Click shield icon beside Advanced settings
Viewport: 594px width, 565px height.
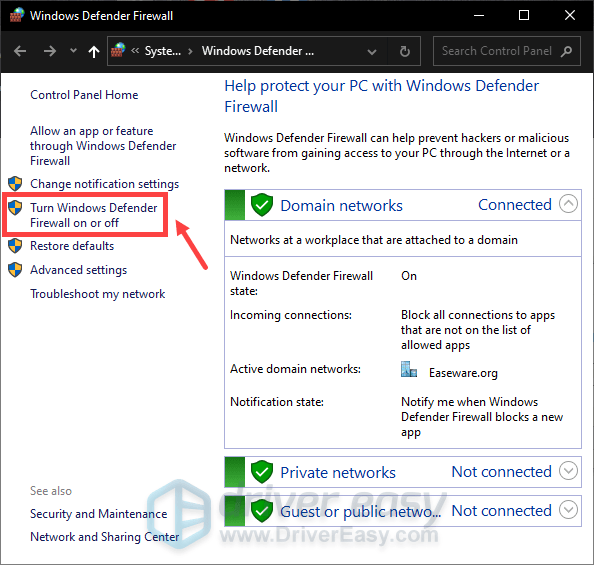(15, 270)
